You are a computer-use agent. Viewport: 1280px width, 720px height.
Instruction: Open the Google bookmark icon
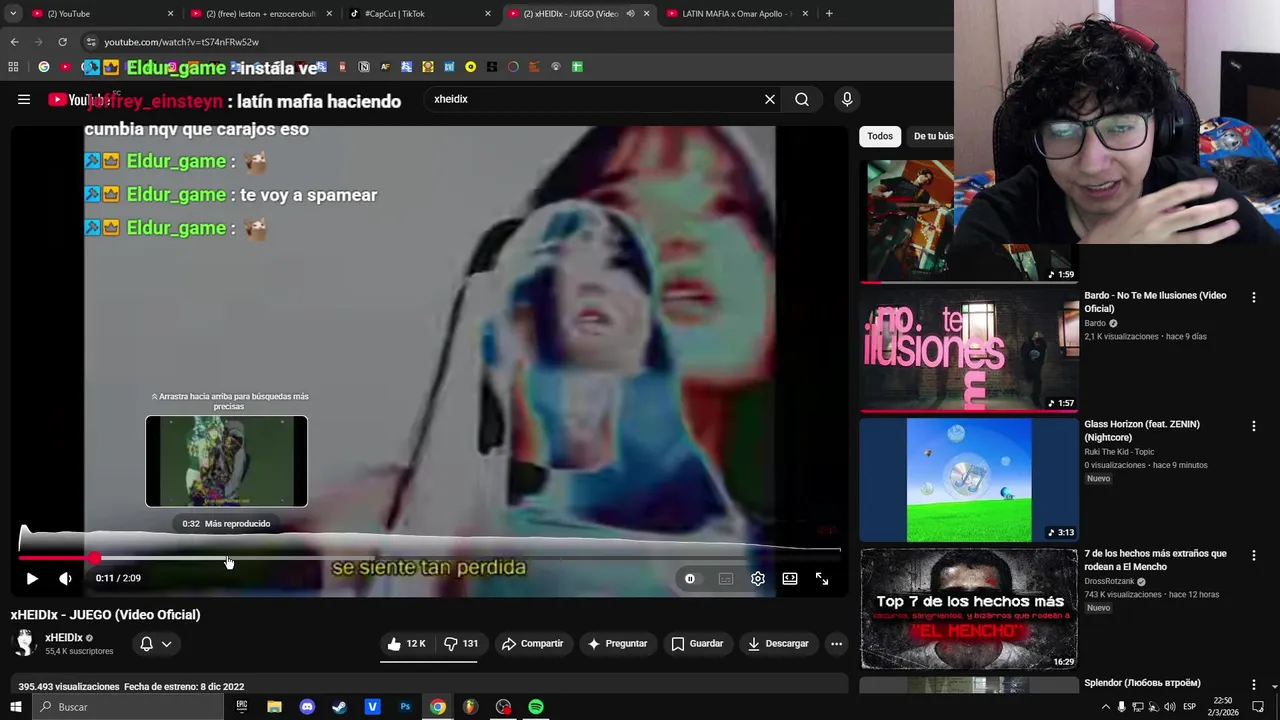tap(44, 67)
